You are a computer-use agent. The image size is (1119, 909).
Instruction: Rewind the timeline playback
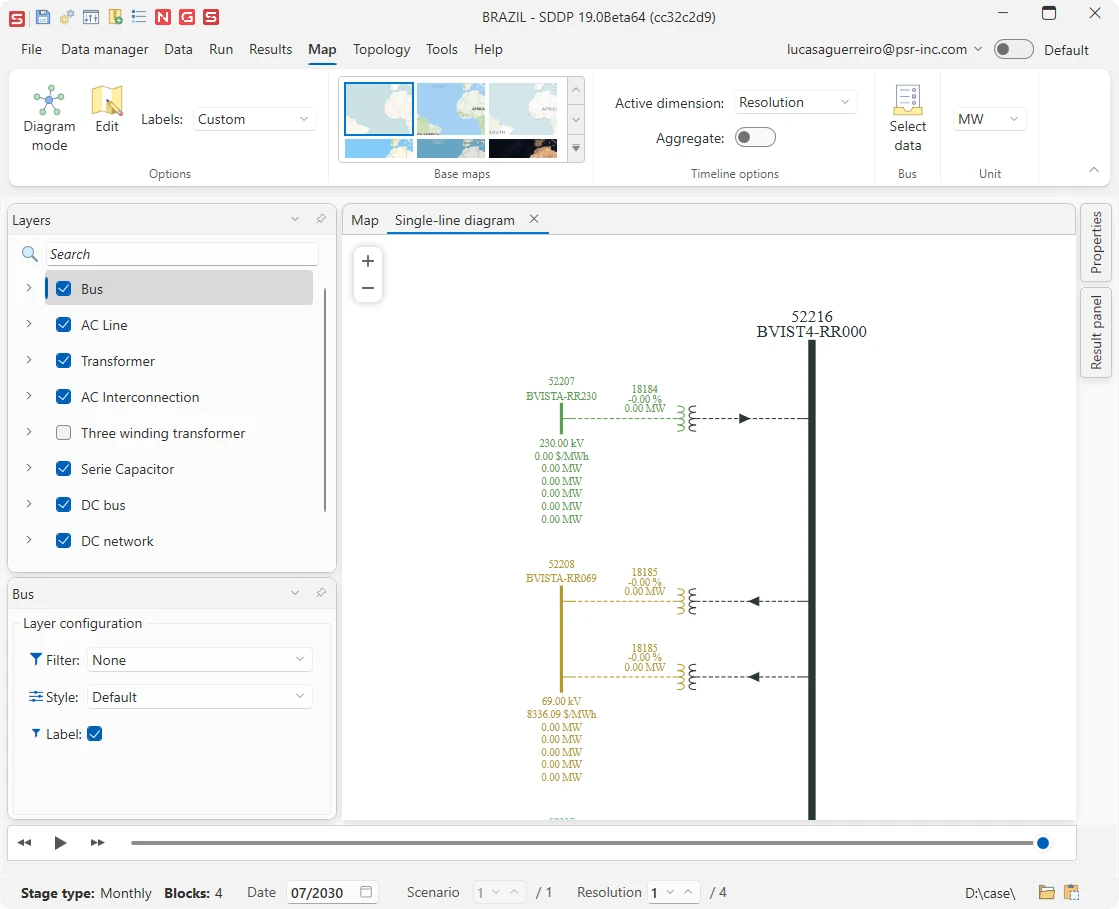pos(24,843)
